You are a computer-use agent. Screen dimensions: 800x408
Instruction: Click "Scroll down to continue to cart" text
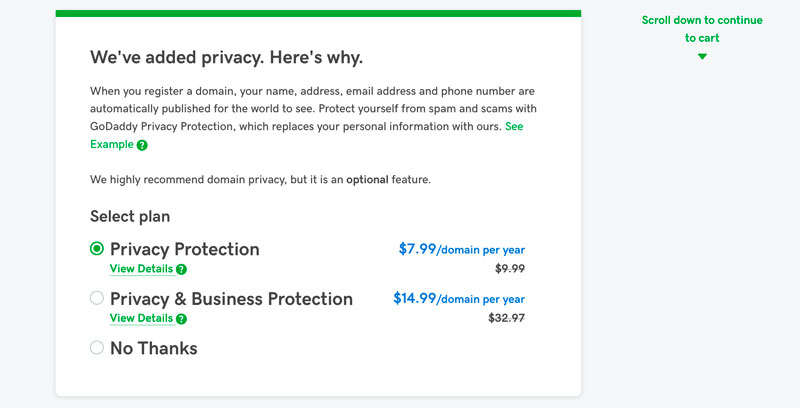point(702,29)
